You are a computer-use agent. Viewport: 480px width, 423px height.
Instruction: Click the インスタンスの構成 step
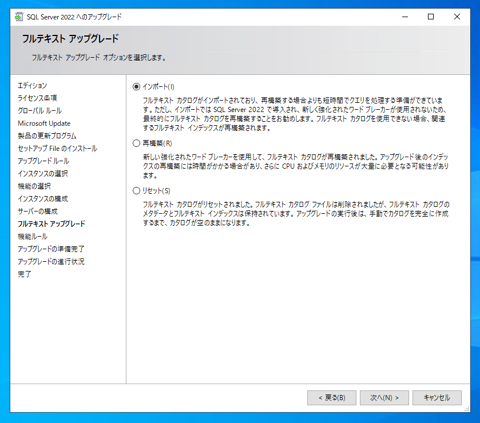click(43, 199)
